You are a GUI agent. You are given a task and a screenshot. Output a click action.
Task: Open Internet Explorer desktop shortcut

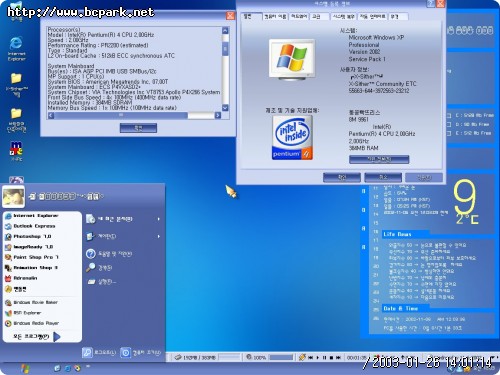[x=16, y=48]
